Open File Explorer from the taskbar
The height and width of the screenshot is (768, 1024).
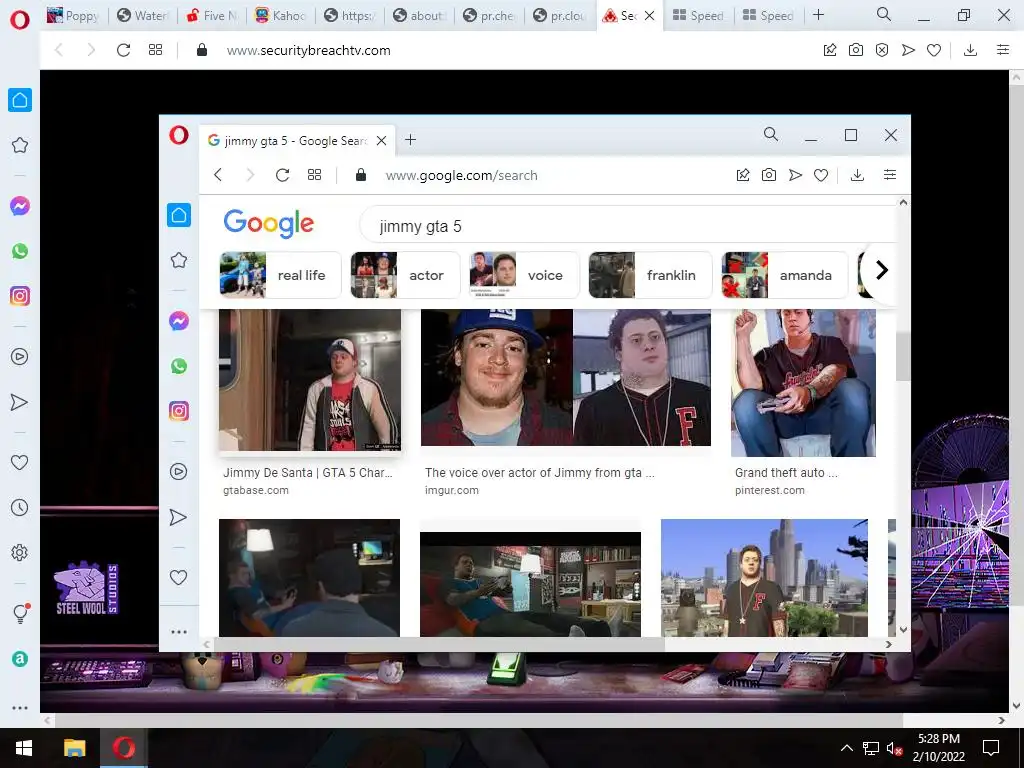(74, 748)
